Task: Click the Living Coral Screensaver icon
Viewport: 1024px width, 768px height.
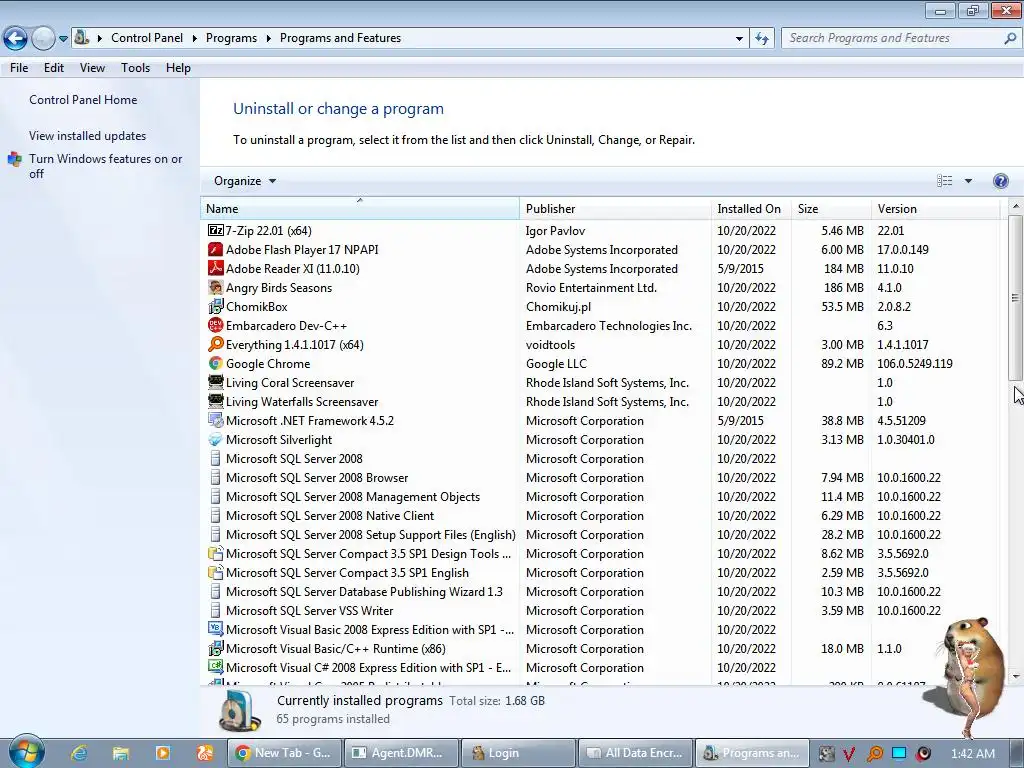Action: pos(216,382)
